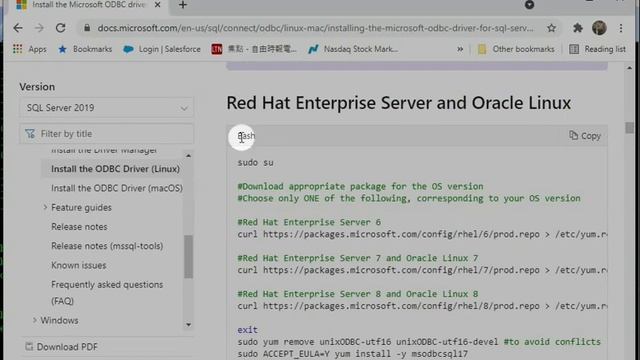The width and height of the screenshot is (640, 360).
Task: Select the Install the Microsoft ODBC driver tab
Action: tap(88, 5)
